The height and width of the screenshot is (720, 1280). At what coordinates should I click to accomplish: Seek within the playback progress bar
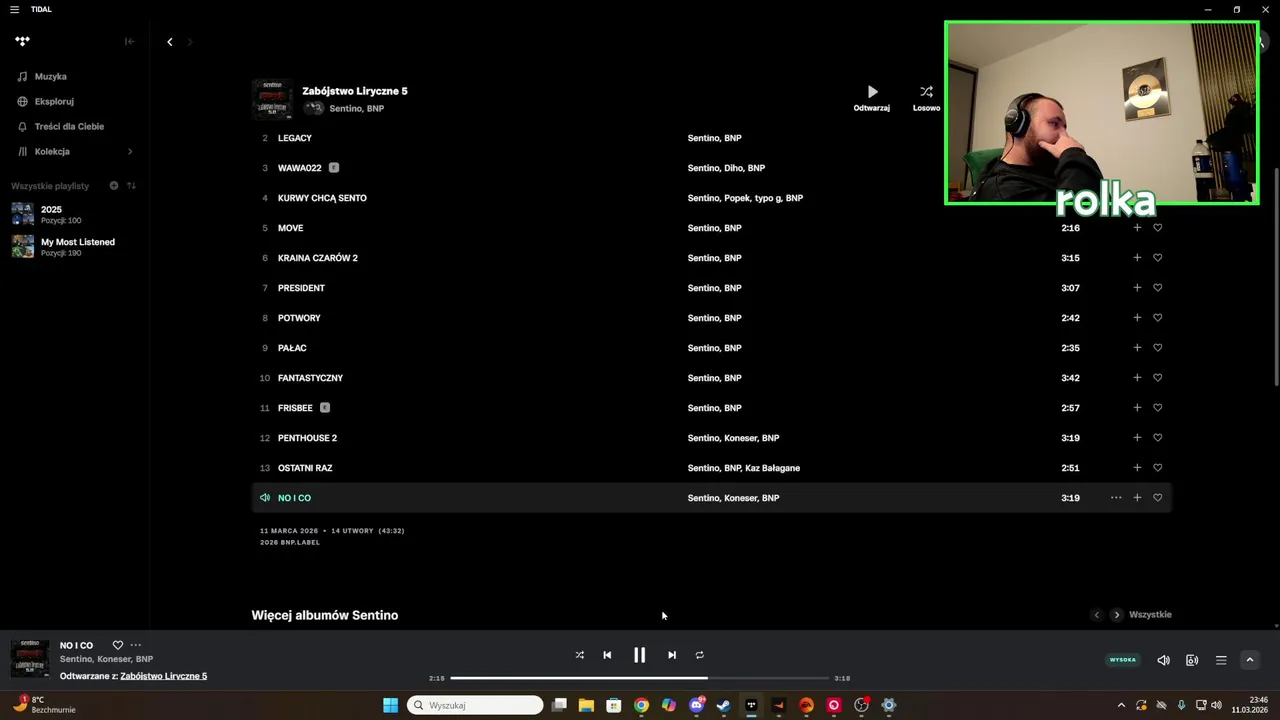[x=640, y=678]
